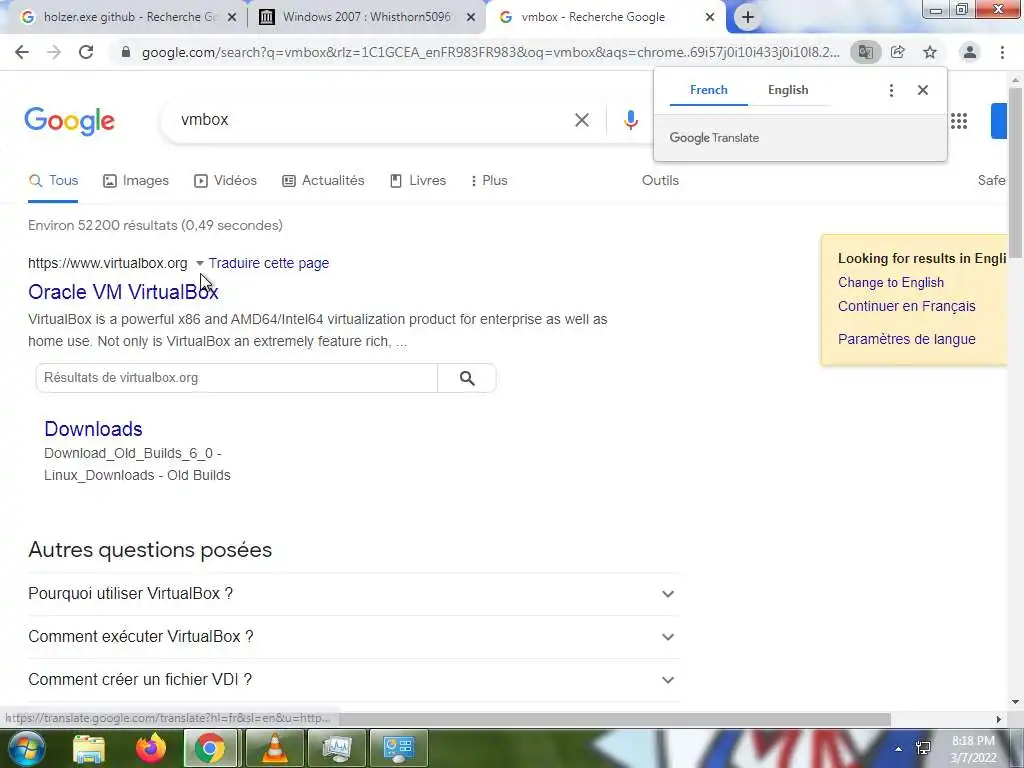Image resolution: width=1024 pixels, height=768 pixels.
Task: Switch to the 'Windows 2007 : Whisthorn5096' tab
Action: [366, 18]
